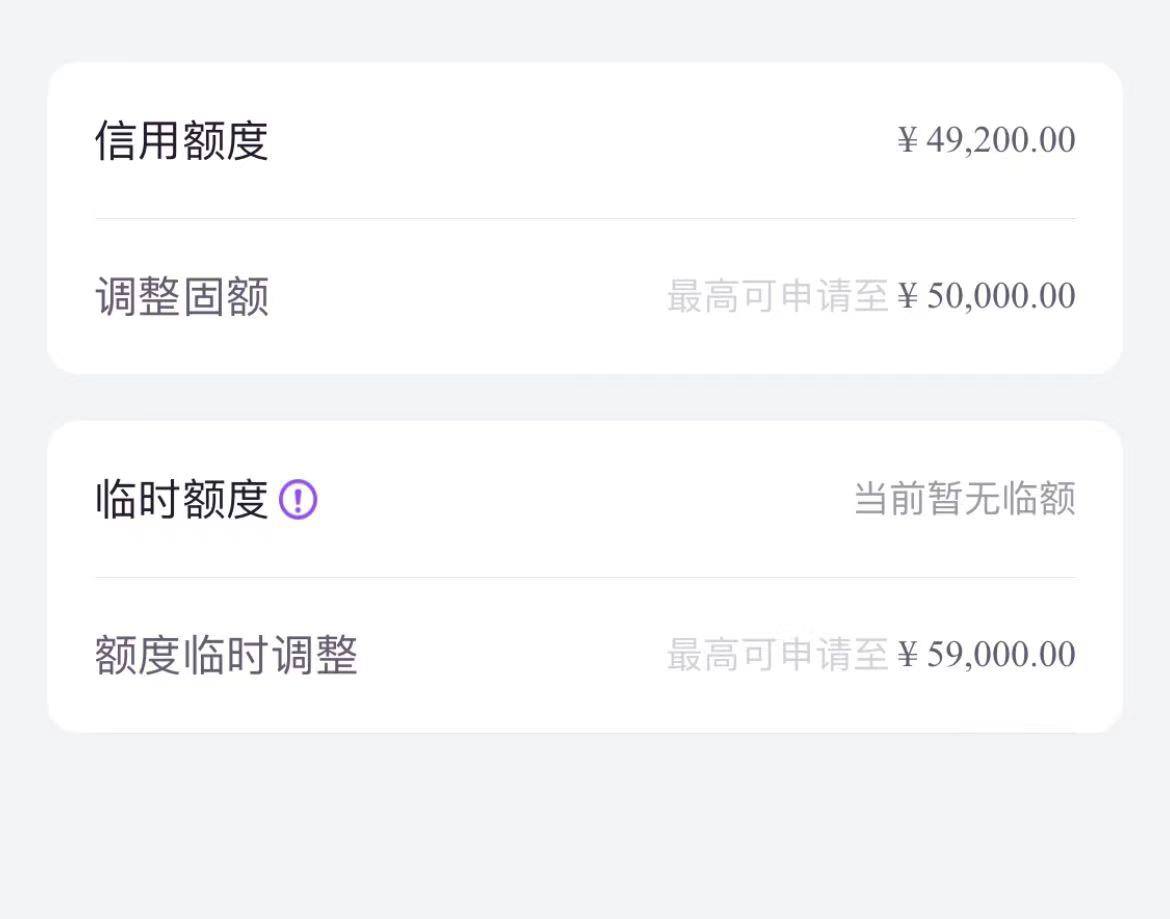Click the gap between the two cards
This screenshot has height=919, width=1170.
(x=585, y=397)
